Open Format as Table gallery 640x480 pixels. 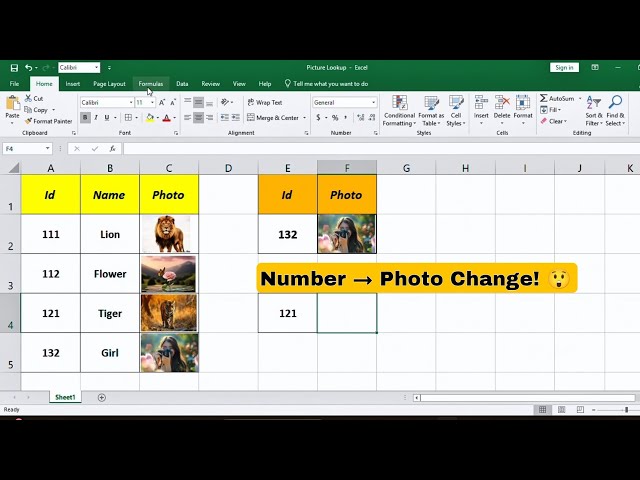click(431, 111)
